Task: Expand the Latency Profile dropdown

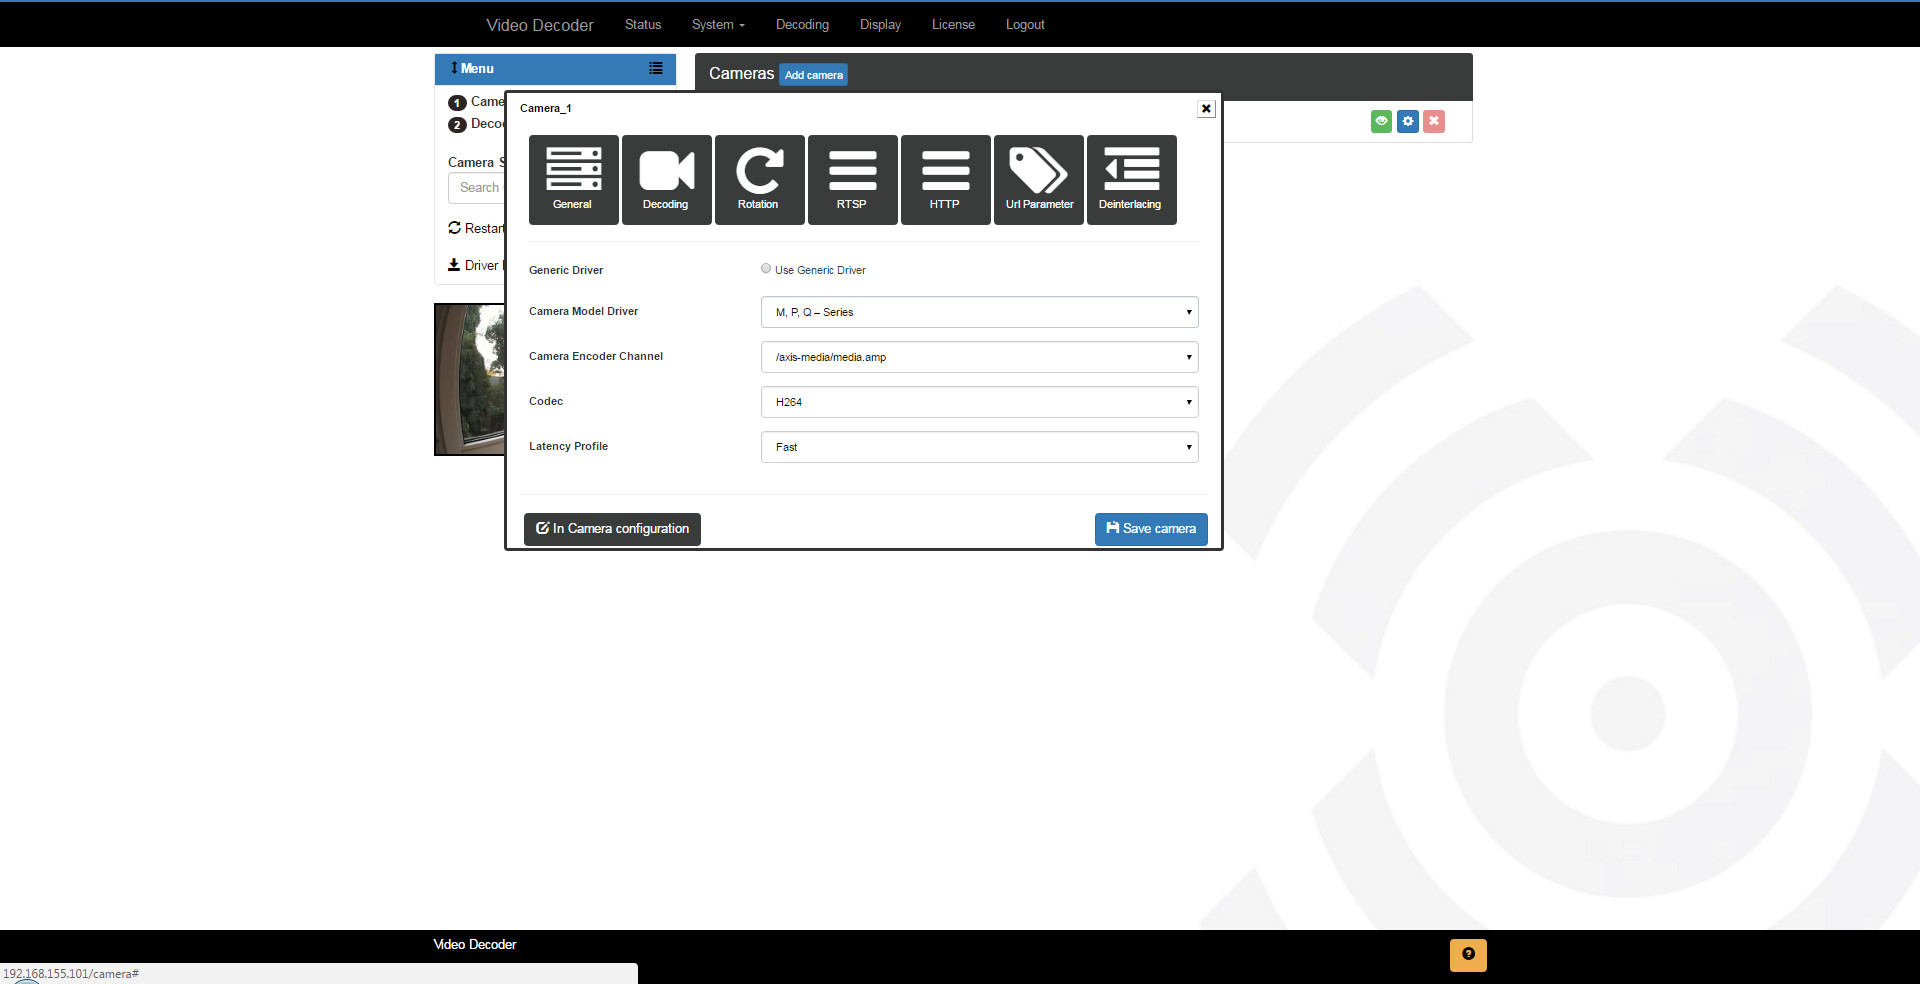Action: tap(979, 447)
